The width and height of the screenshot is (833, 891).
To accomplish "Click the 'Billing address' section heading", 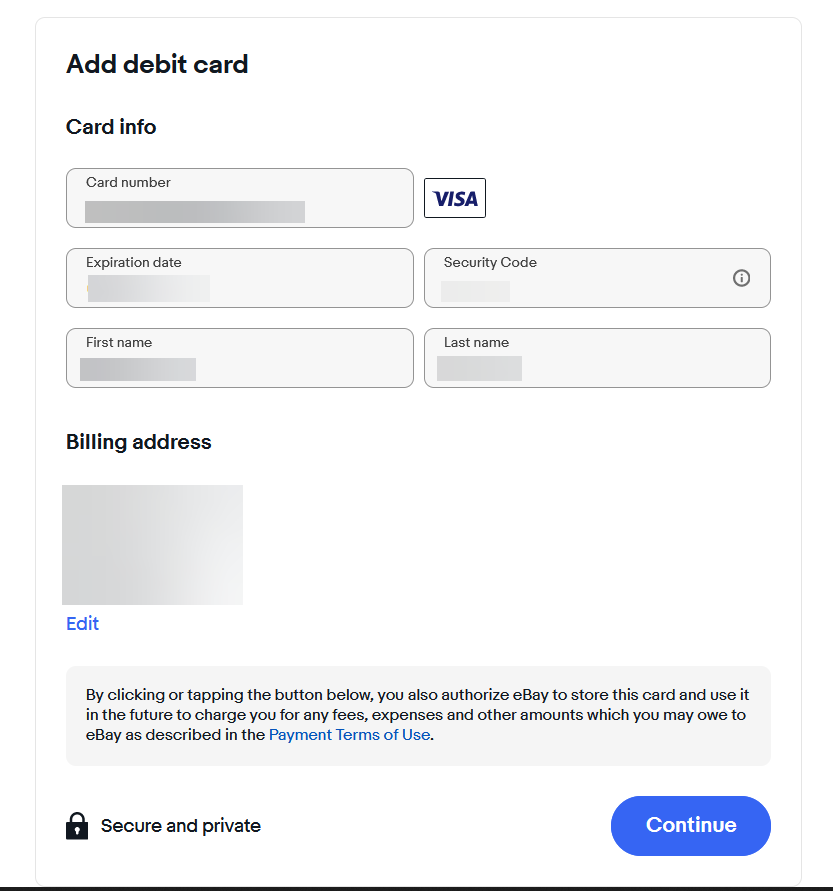I will tap(139, 442).
